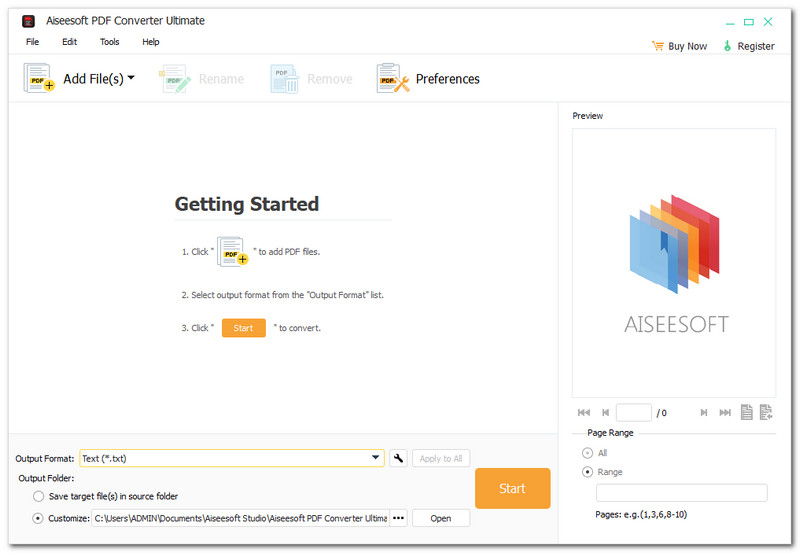This screenshot has height=553, width=800.
Task: Open the Tools menu
Action: [x=109, y=42]
